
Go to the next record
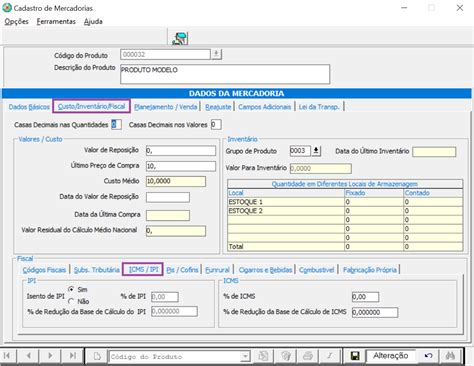coord(50,356)
